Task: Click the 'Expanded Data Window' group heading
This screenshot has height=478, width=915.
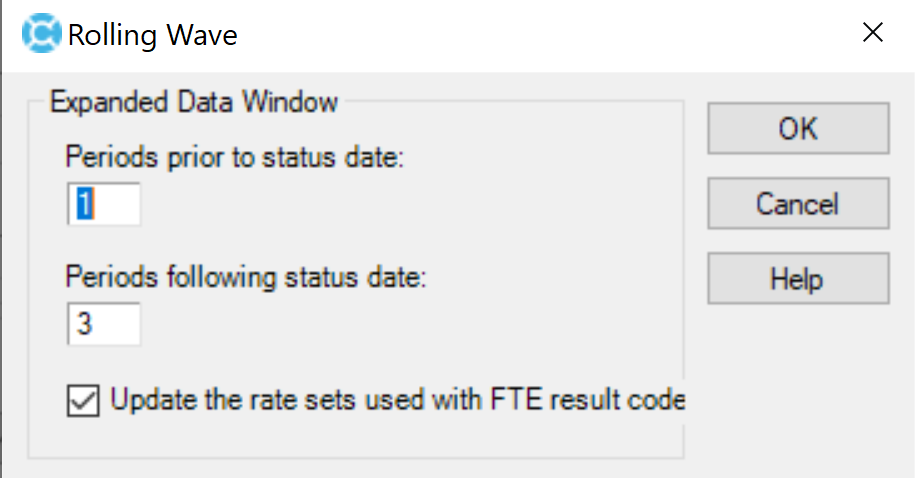Action: click(194, 102)
